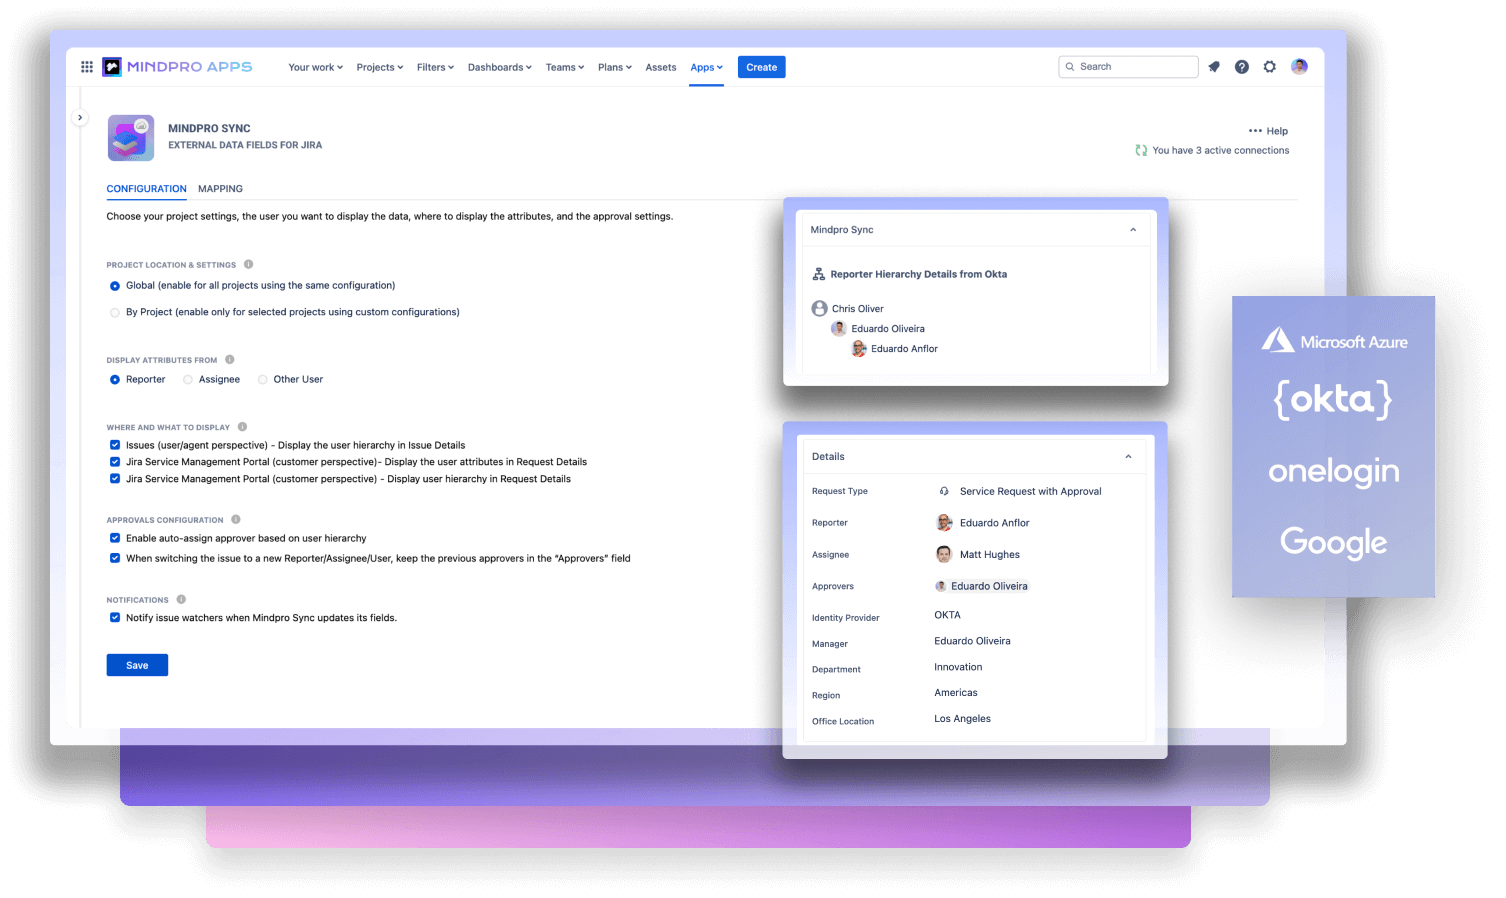Click the active connections sync icon
Image resolution: width=1506 pixels, height=898 pixels.
[1141, 151]
